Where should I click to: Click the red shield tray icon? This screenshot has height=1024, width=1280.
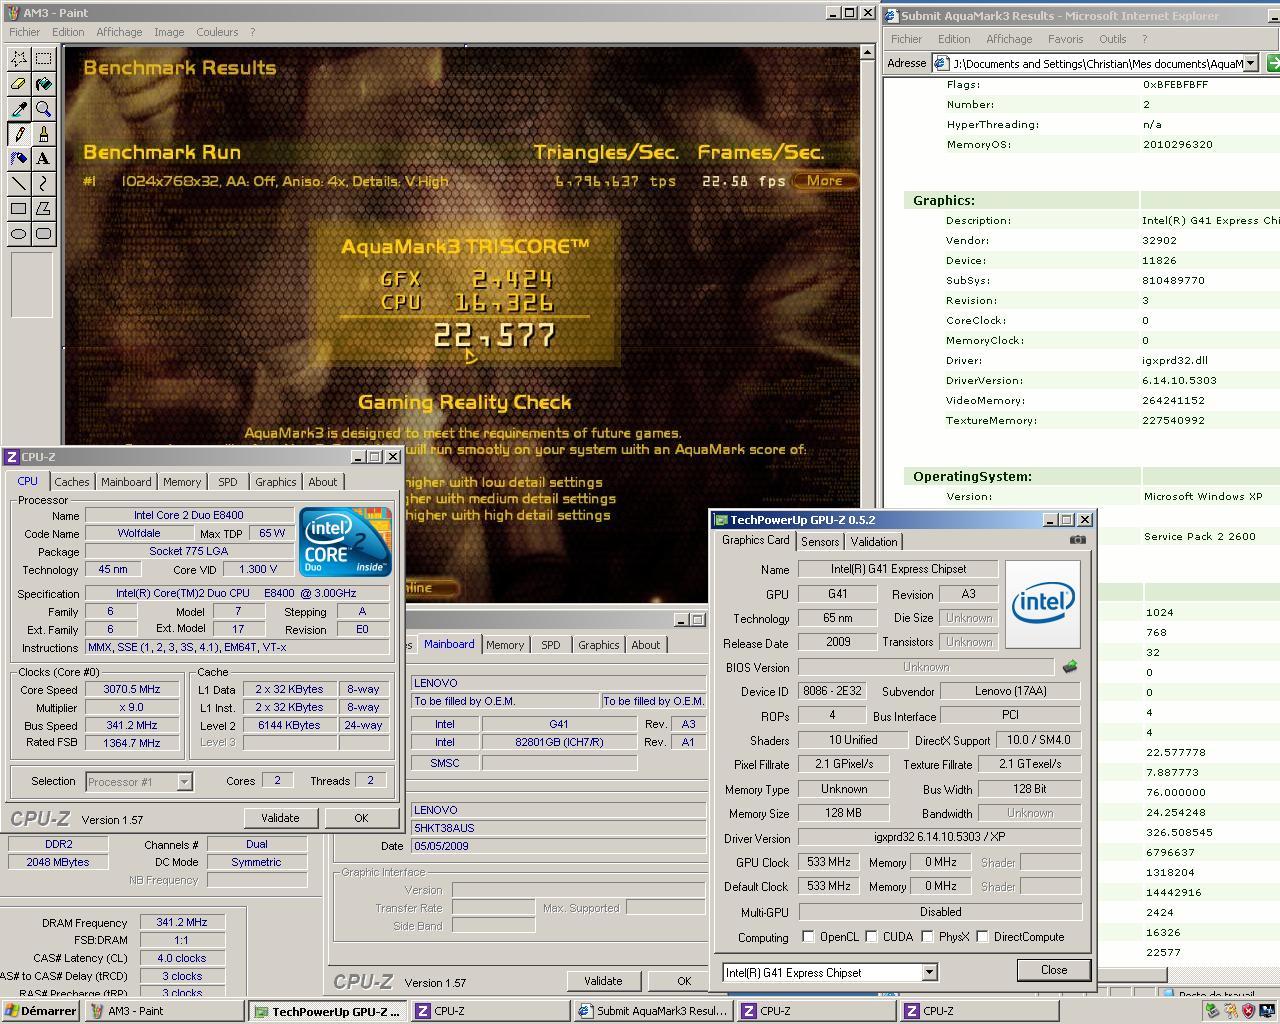click(x=1248, y=1011)
